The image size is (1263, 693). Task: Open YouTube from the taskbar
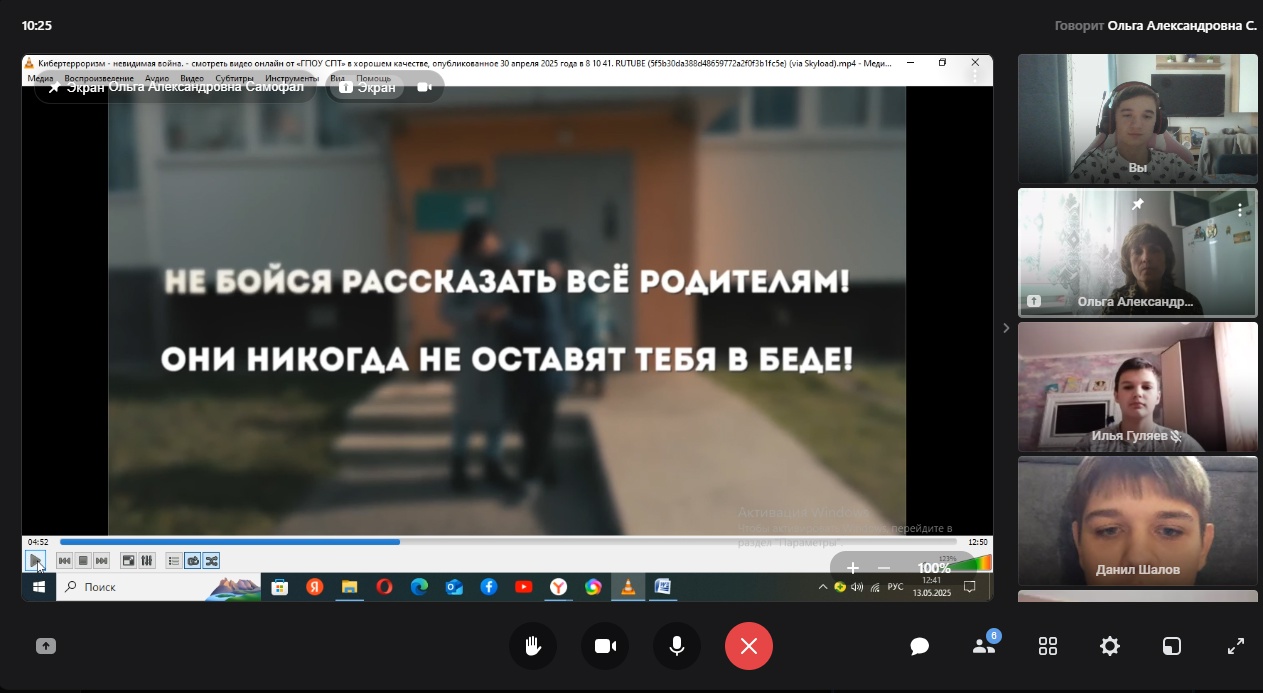pos(523,587)
